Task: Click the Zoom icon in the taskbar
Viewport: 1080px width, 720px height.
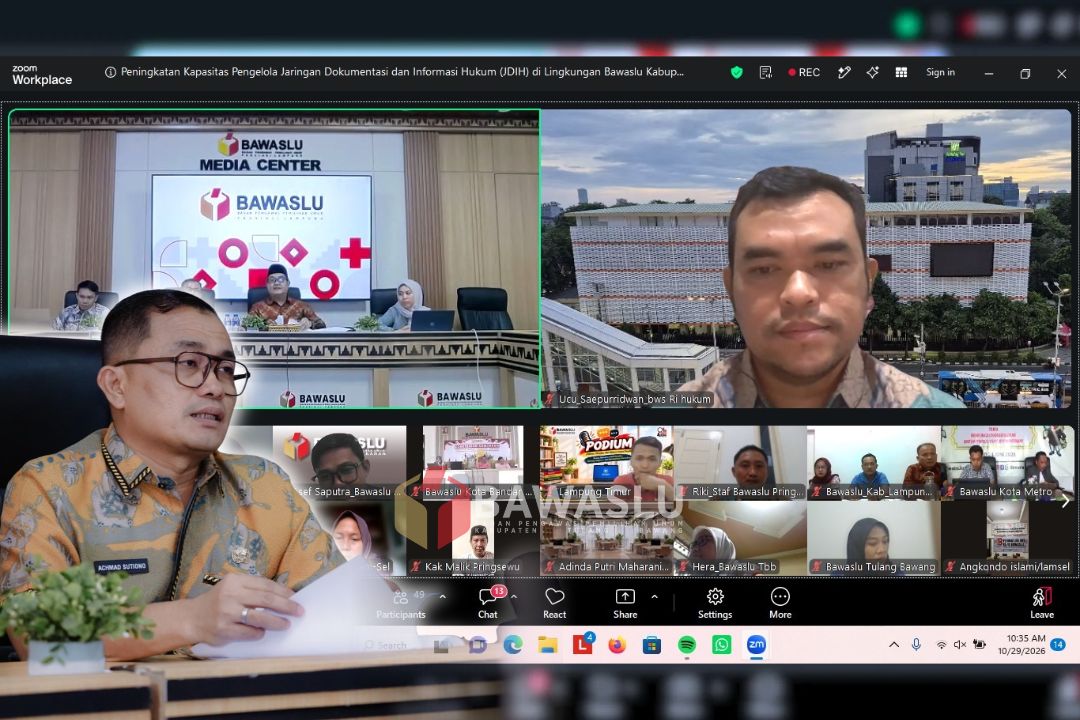Action: pyautogui.click(x=756, y=645)
